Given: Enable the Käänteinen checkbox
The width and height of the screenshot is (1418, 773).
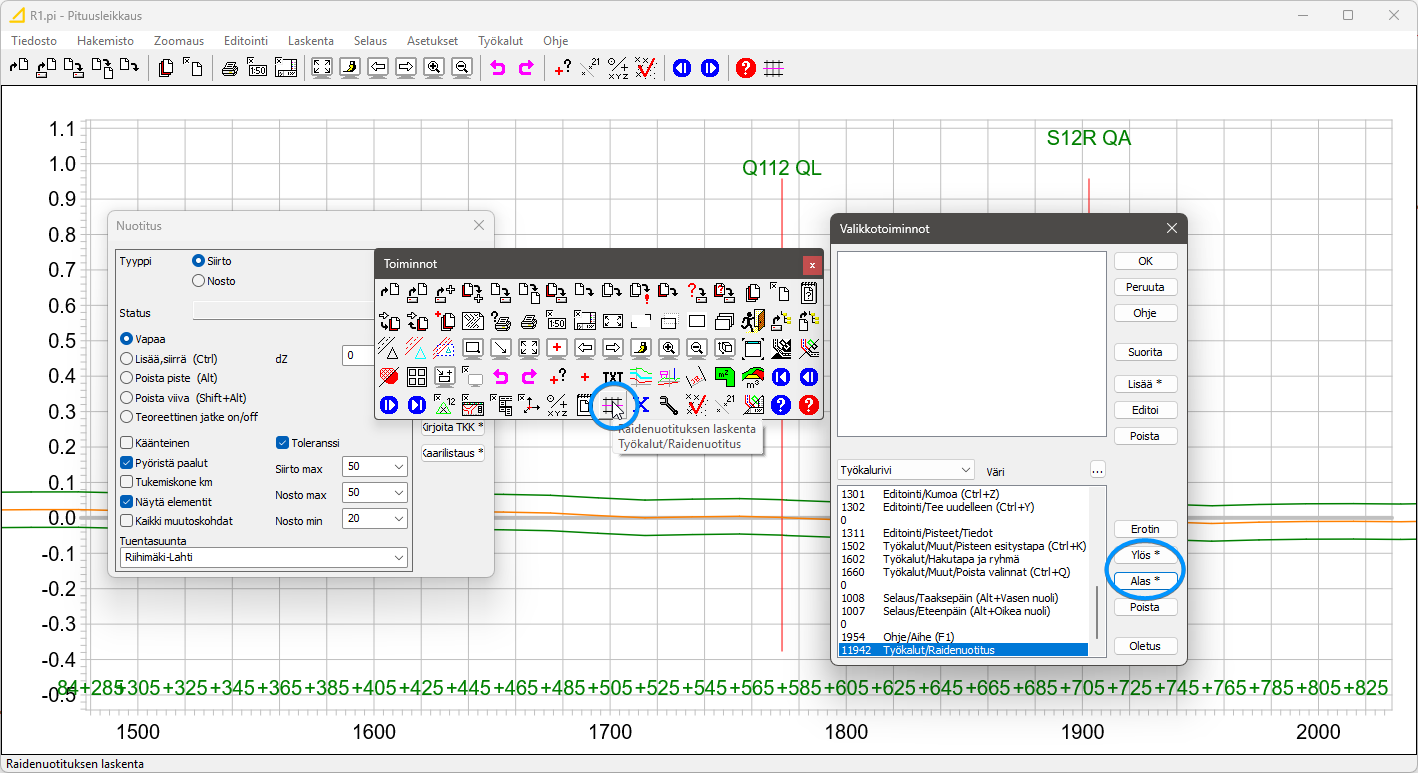Looking at the screenshot, I should point(127,443).
